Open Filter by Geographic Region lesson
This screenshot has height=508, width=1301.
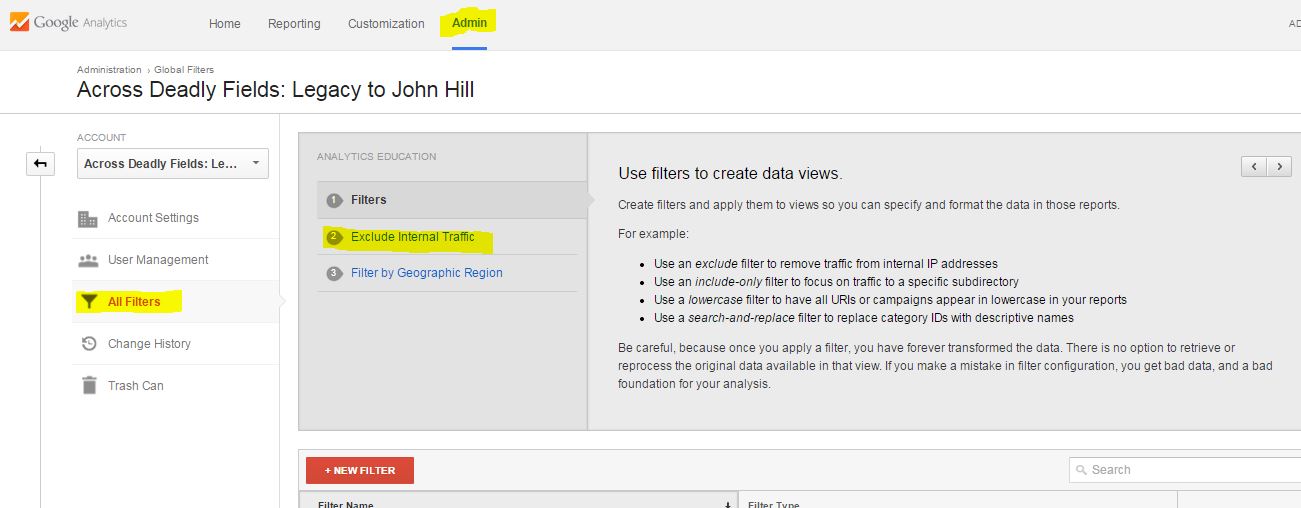coord(427,273)
